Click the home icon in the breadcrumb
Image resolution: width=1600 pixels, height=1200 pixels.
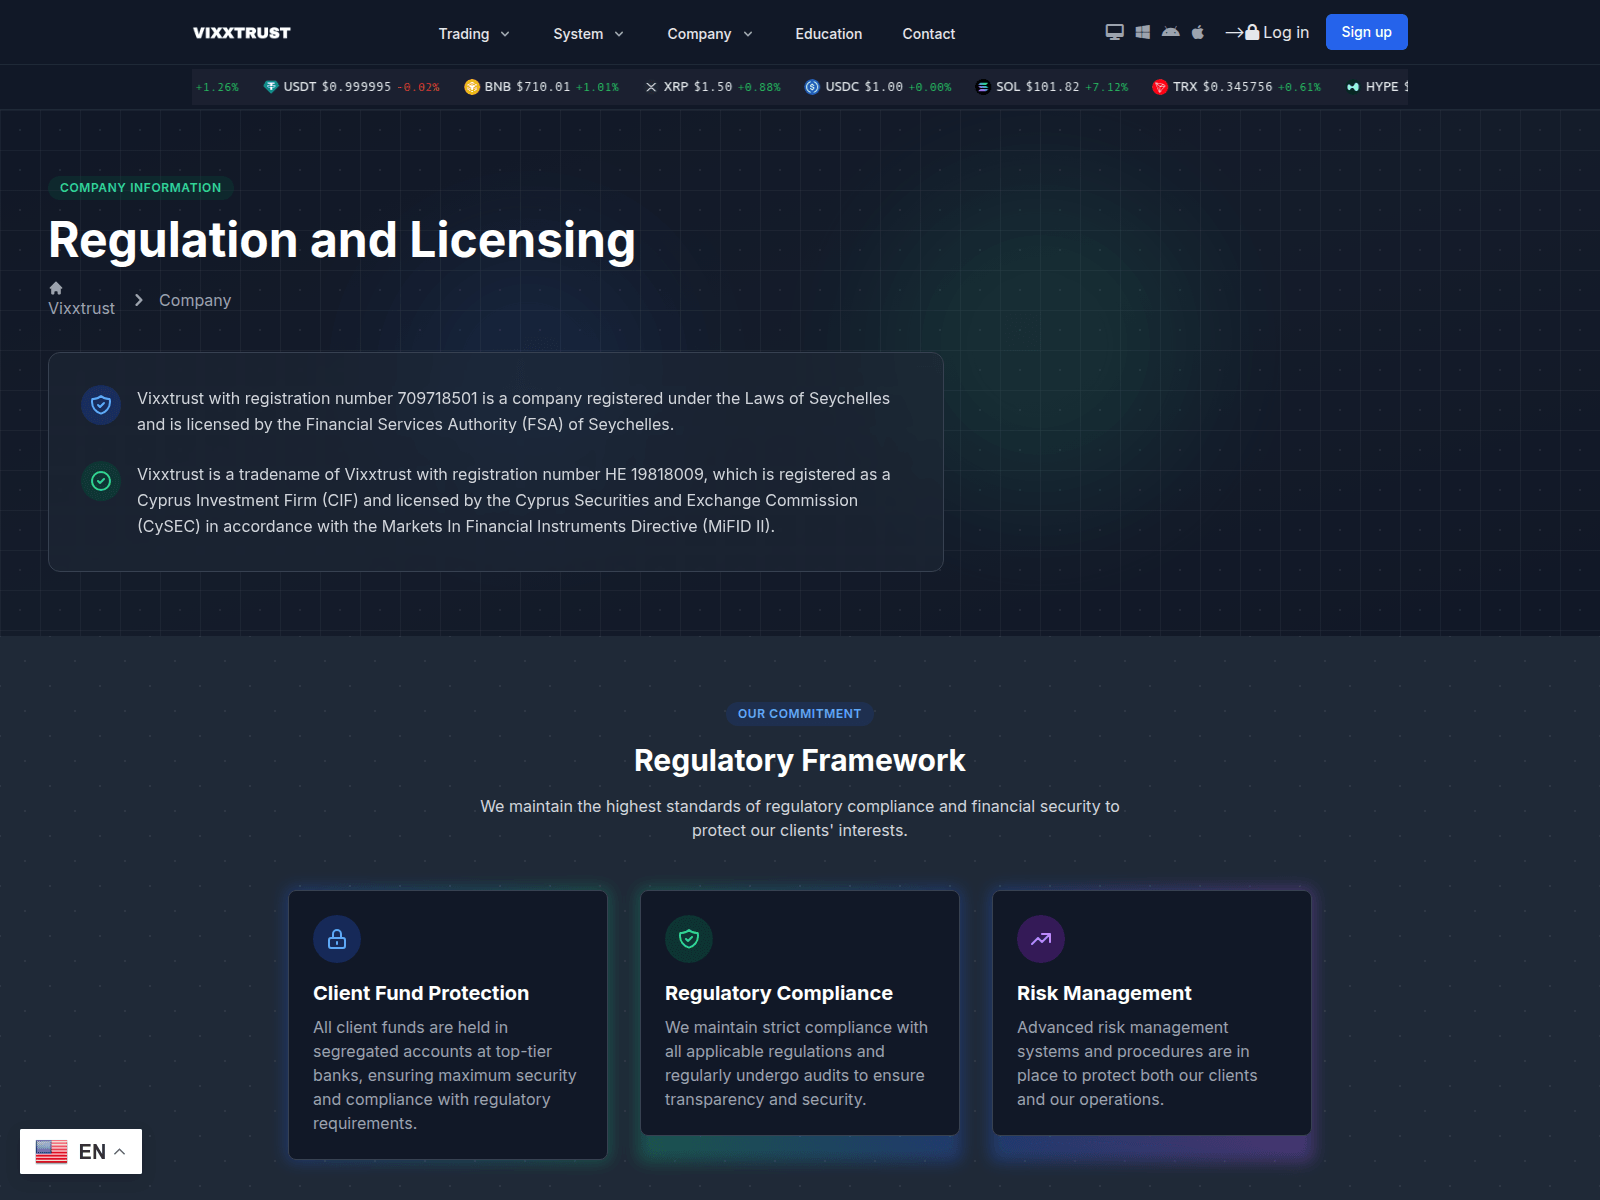(x=56, y=288)
